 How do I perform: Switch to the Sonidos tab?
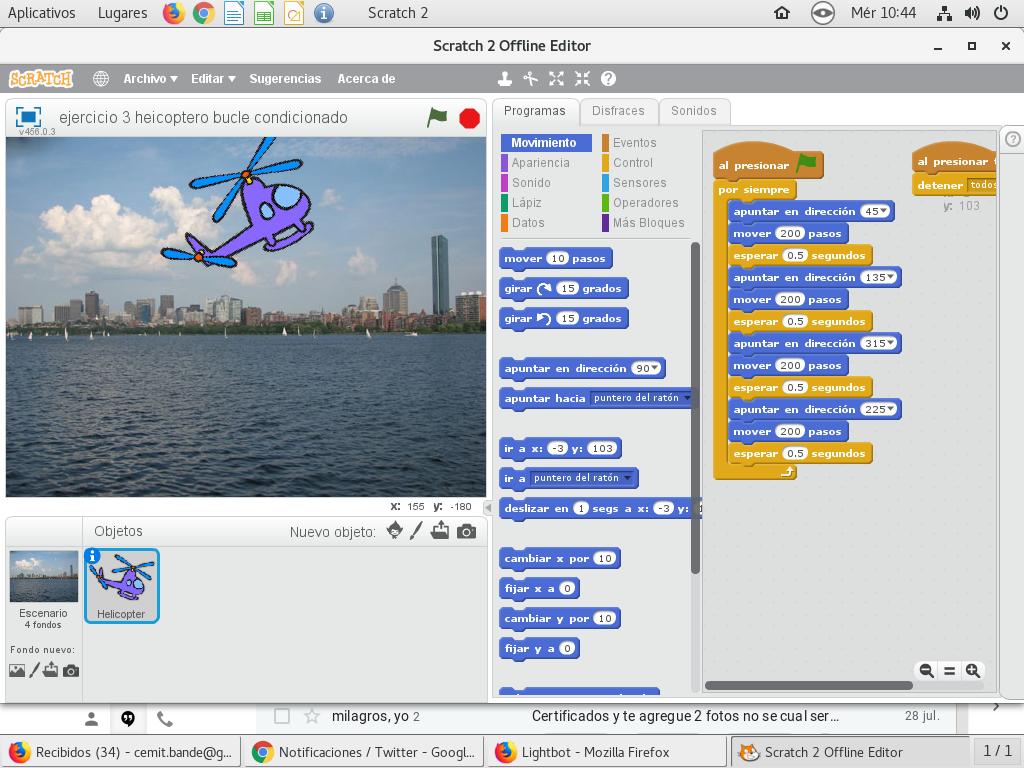(x=694, y=111)
